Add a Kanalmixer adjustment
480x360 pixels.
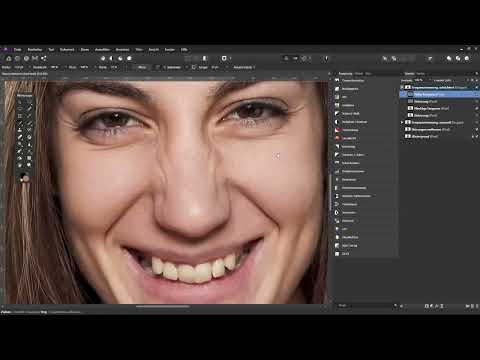[365, 180]
